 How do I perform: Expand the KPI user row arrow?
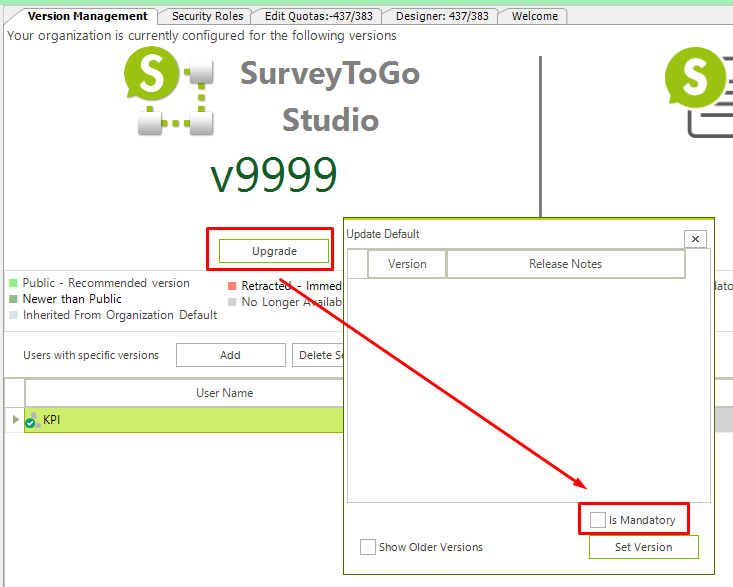click(15, 420)
